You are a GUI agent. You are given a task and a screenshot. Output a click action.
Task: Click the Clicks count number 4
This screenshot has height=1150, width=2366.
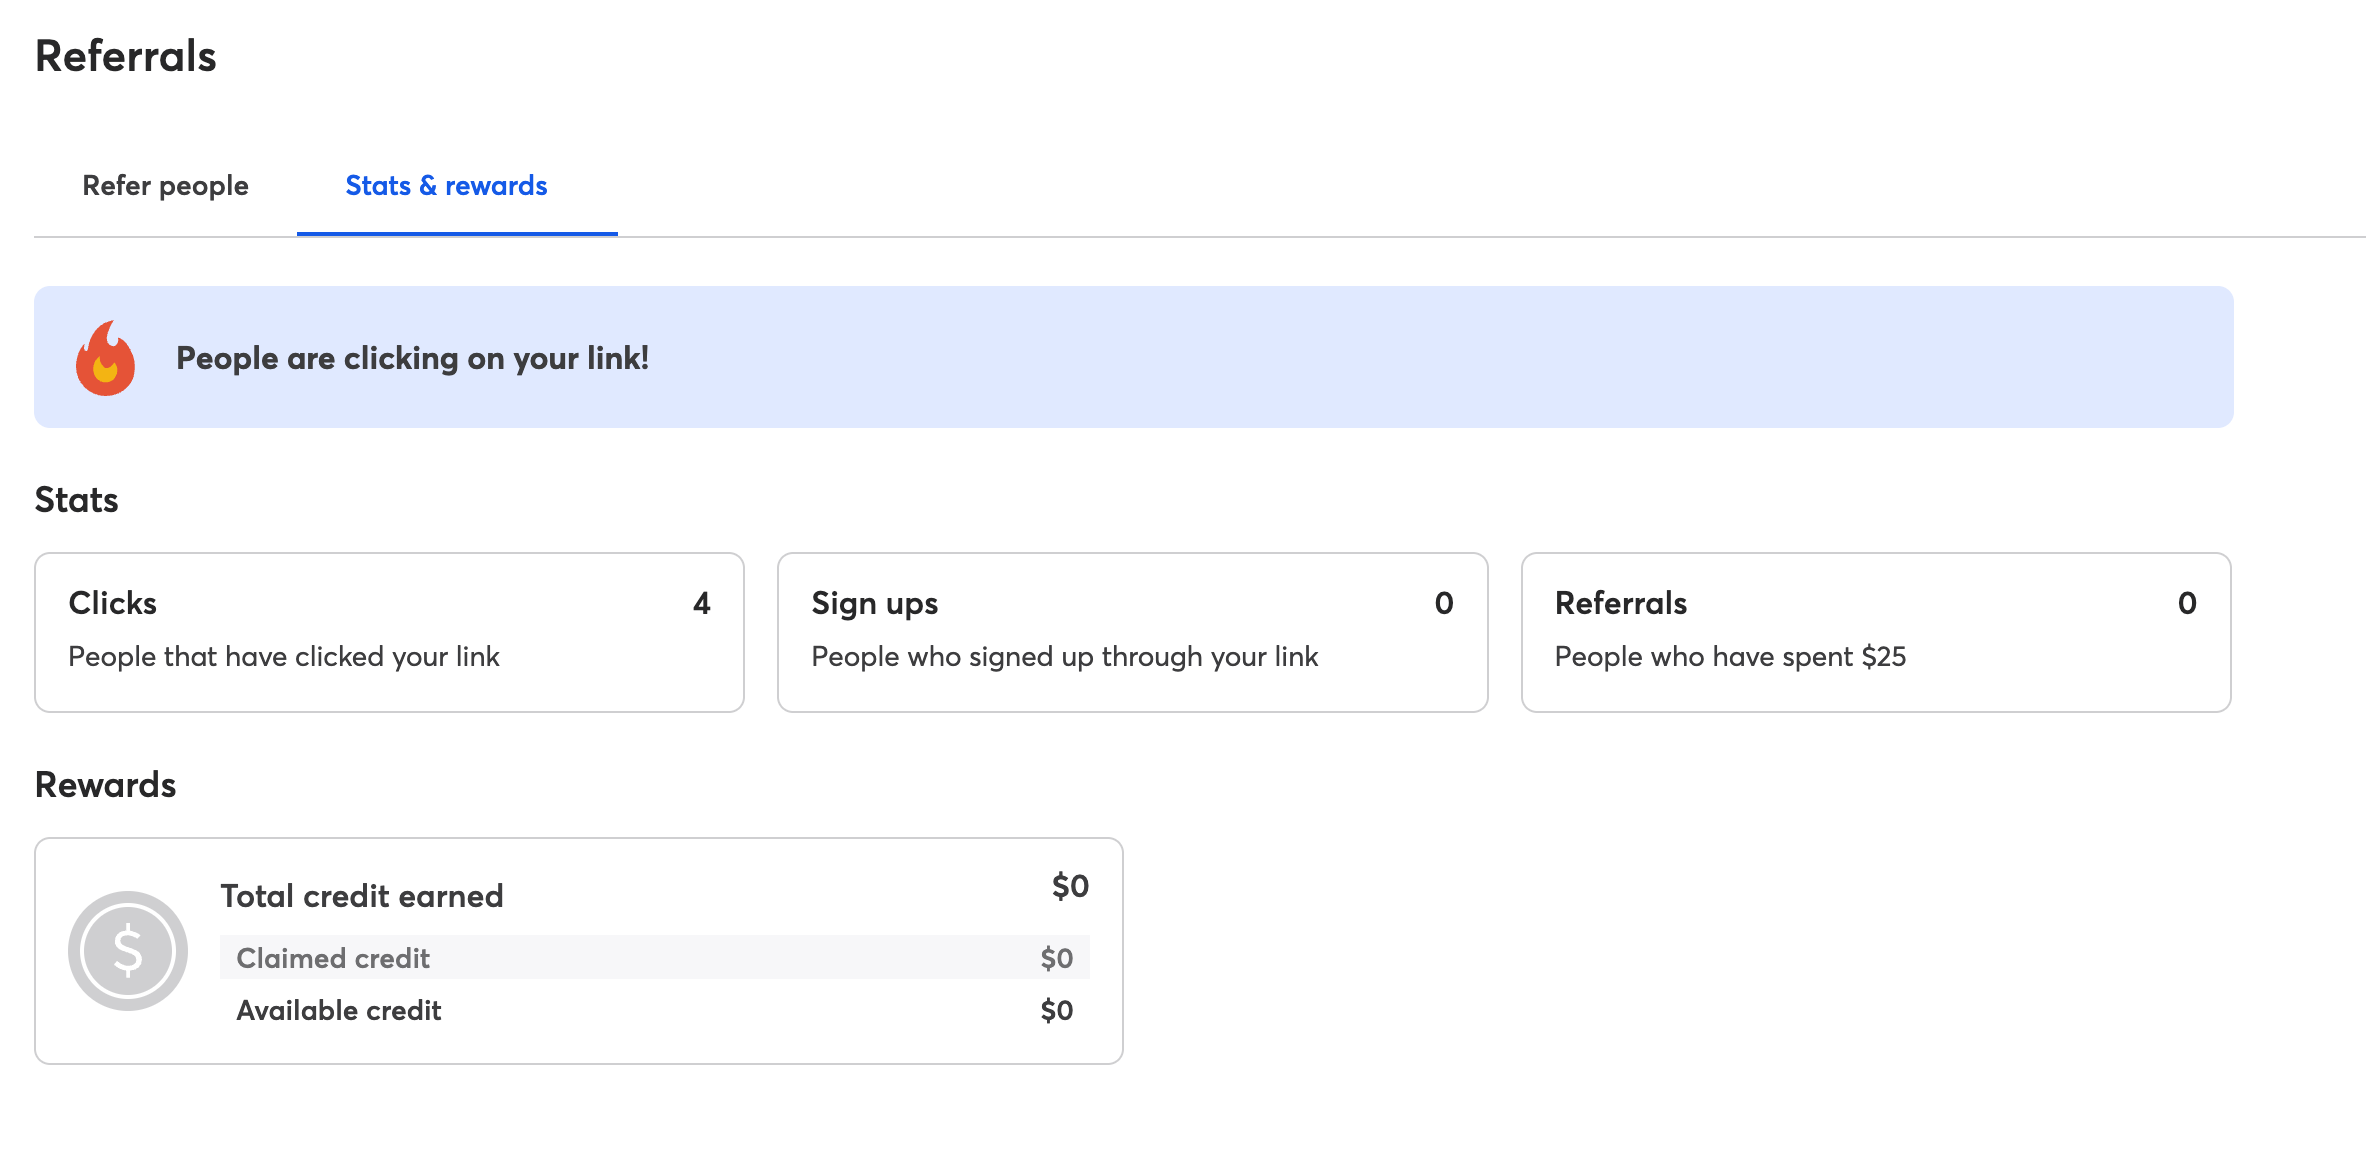click(701, 603)
